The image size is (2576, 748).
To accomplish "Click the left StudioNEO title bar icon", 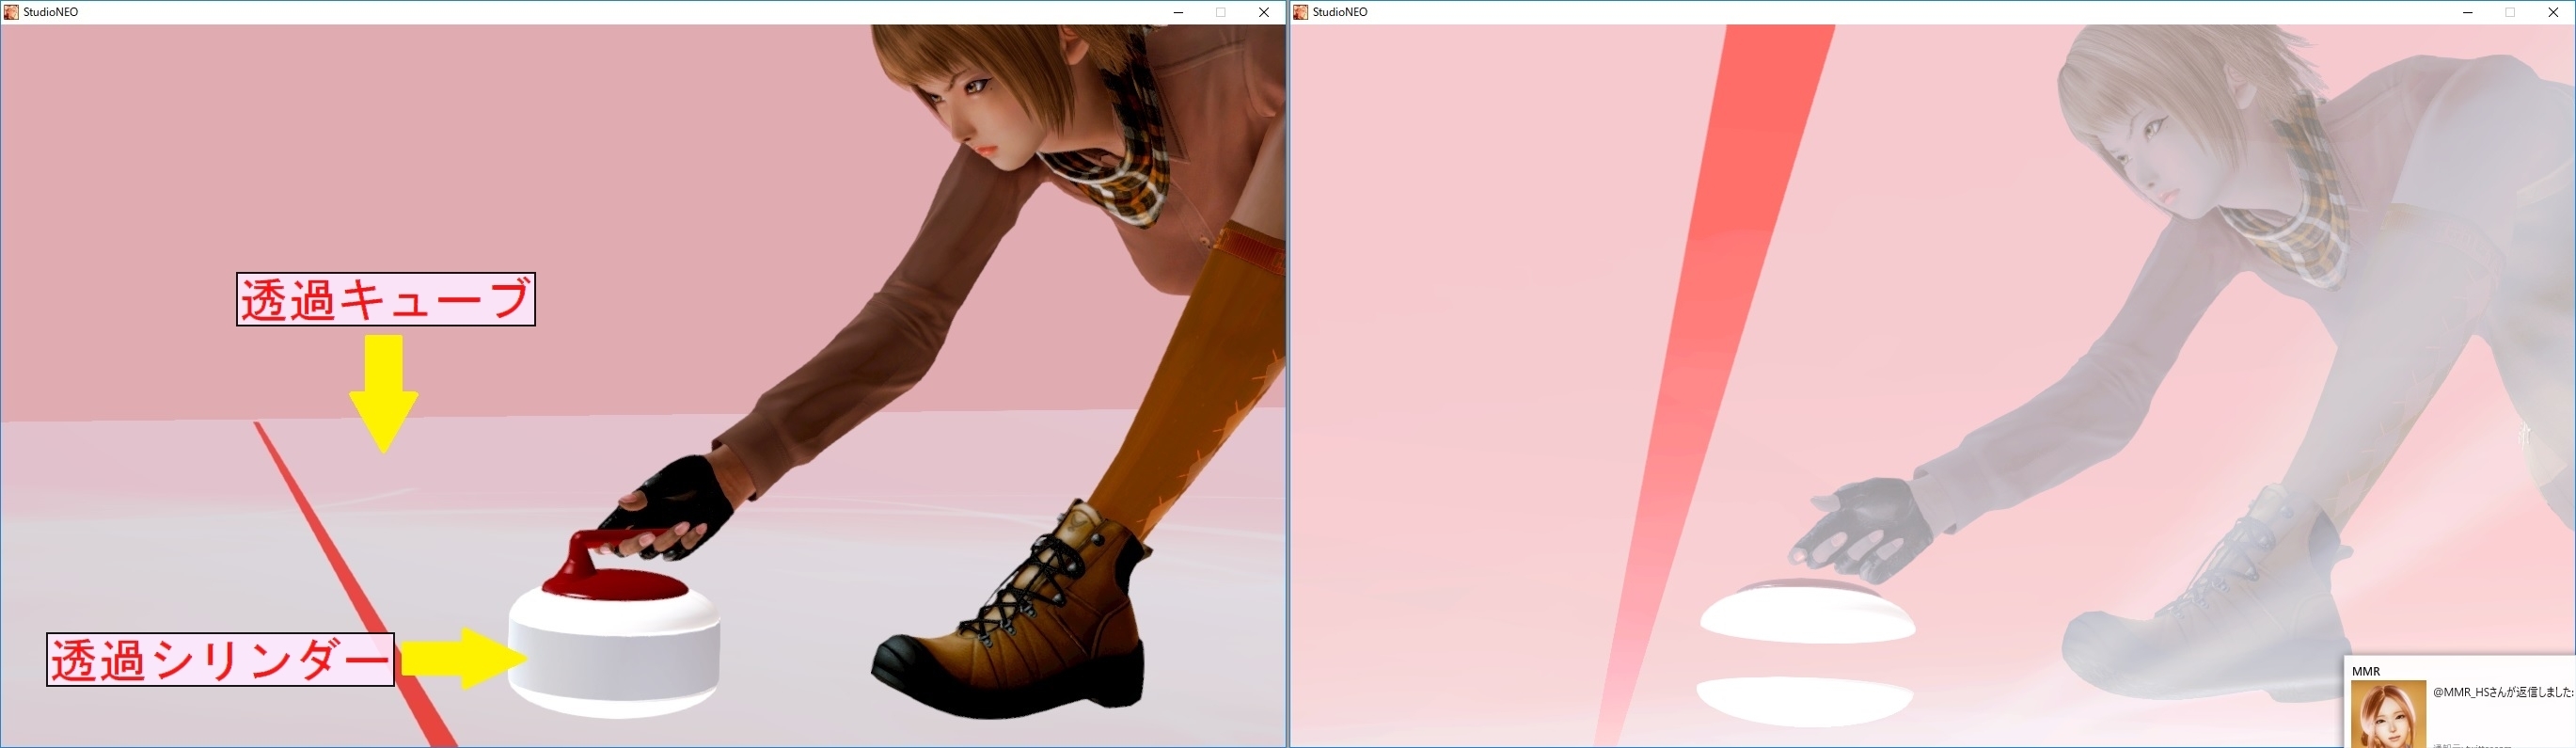I will click(x=11, y=12).
